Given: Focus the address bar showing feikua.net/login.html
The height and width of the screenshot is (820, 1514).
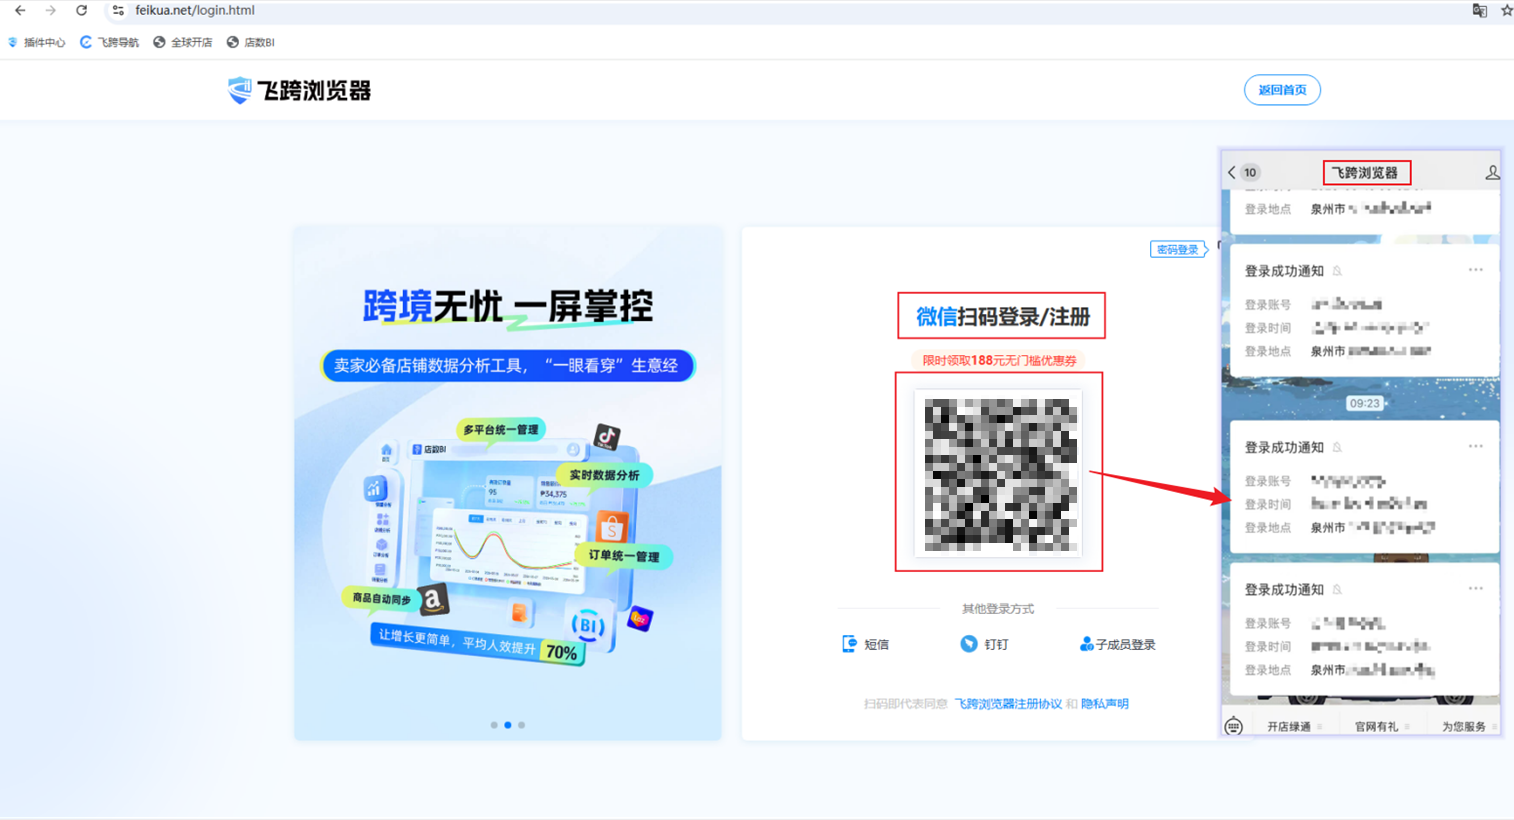Looking at the screenshot, I should [x=780, y=11].
